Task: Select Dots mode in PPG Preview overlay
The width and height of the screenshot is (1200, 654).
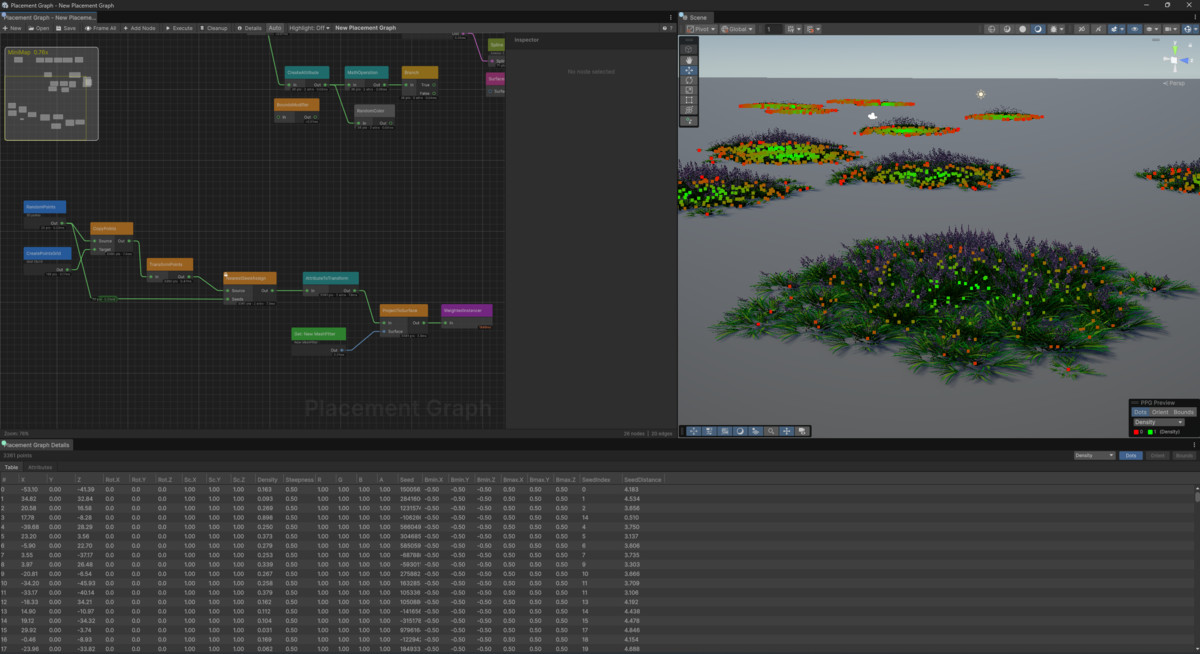Action: coord(1140,412)
